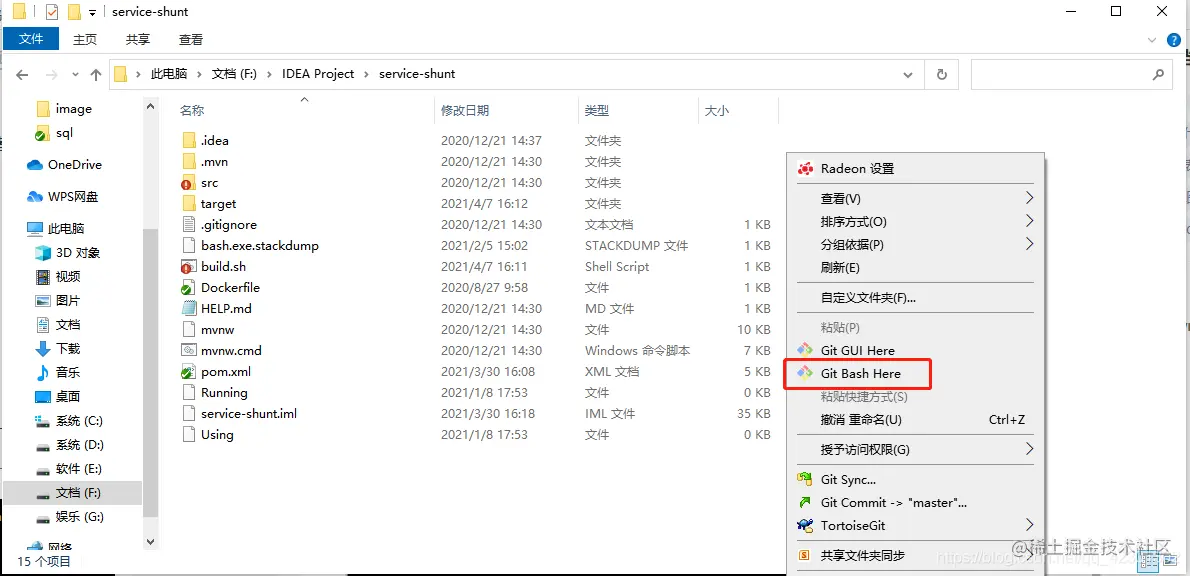This screenshot has height=576, width=1190.
Task: Click the green Git Sync icon
Action: [803, 479]
